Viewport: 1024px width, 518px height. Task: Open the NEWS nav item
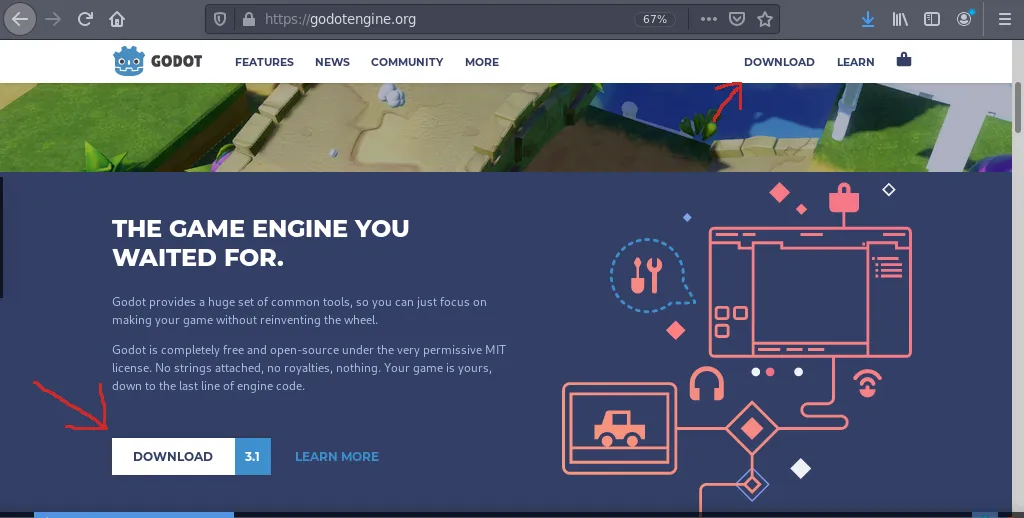[x=332, y=62]
